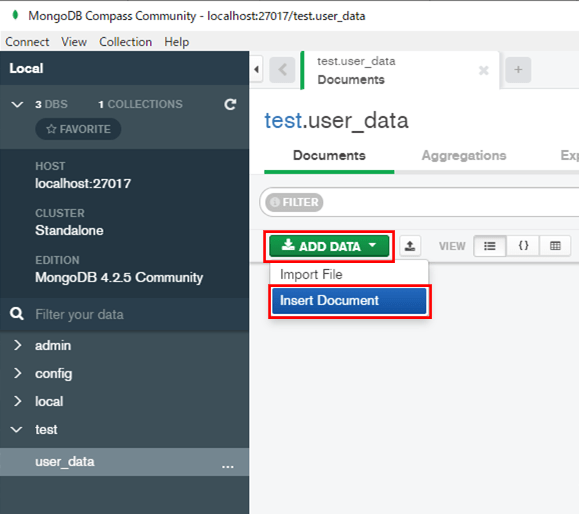Choose Insert Document from the dropdown
This screenshot has height=514, width=579.
[349, 301]
